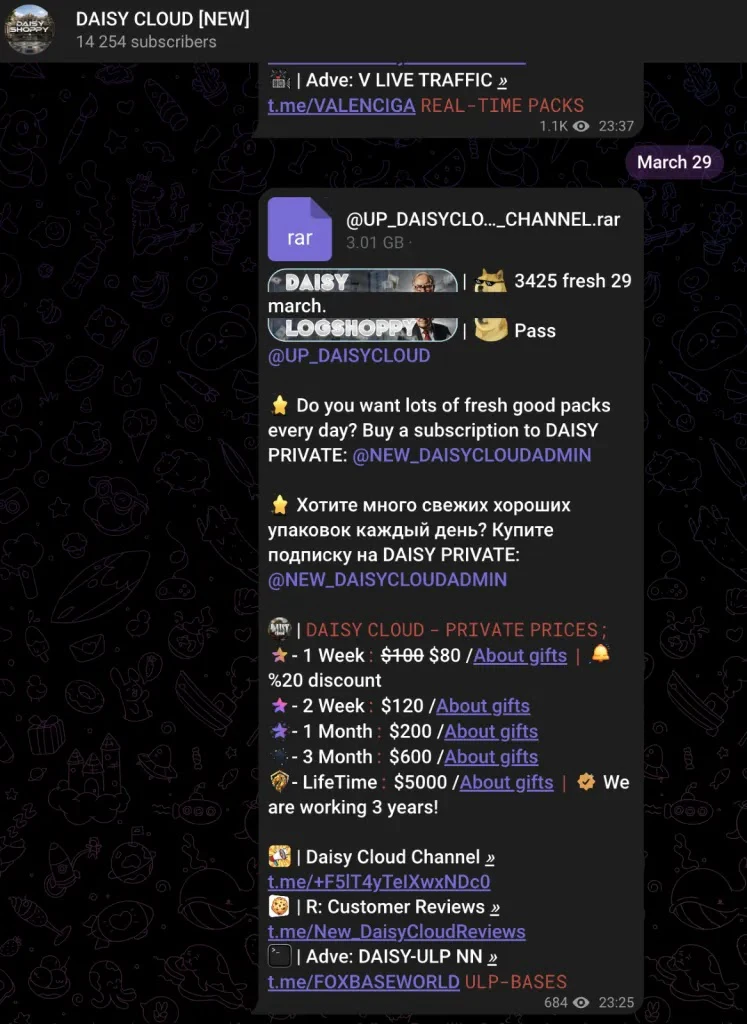Image resolution: width=747 pixels, height=1024 pixels.
Task: Open the t.me/New_DaisyCloudReviews link
Action: tap(396, 931)
